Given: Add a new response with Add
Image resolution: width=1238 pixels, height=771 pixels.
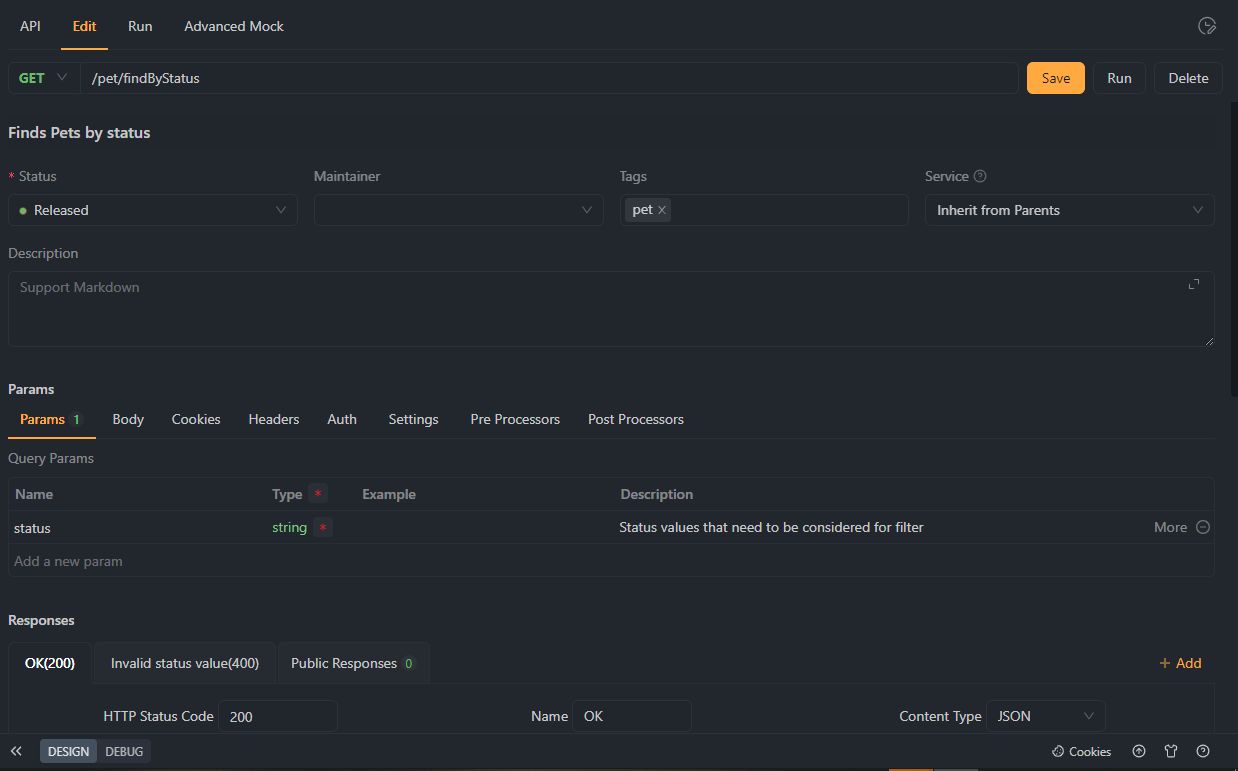Looking at the screenshot, I should (x=1180, y=663).
